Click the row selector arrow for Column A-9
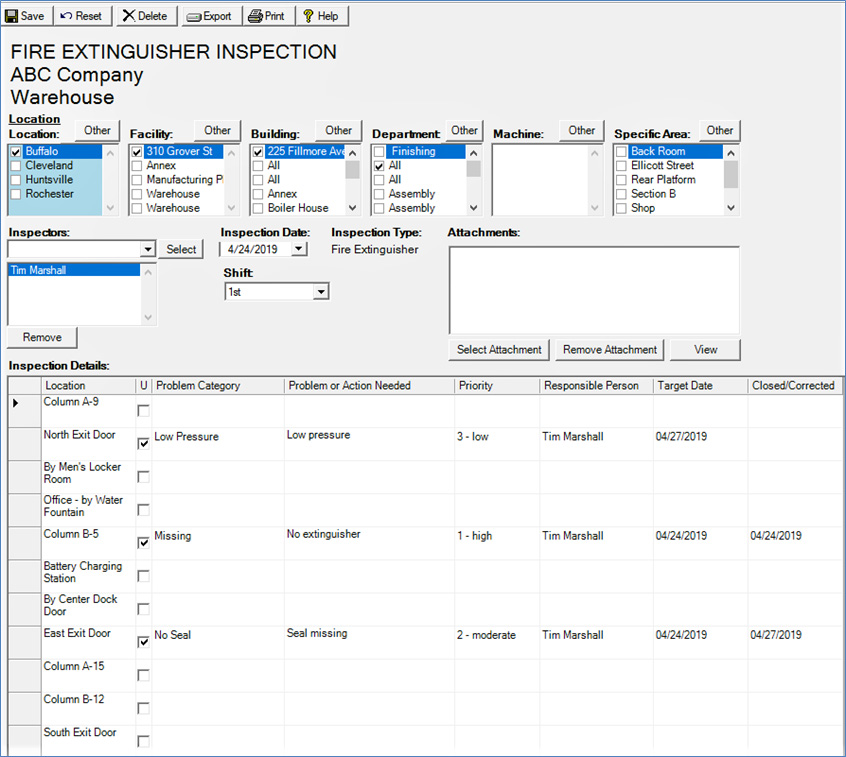Screen dimensions: 846x757 (24, 411)
